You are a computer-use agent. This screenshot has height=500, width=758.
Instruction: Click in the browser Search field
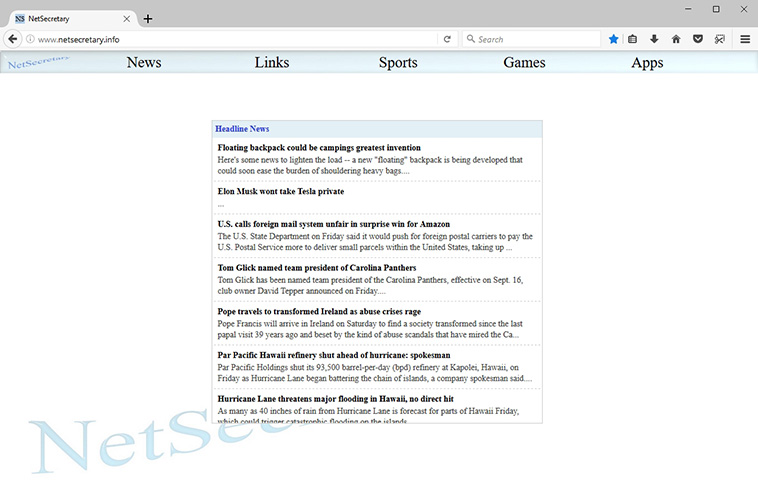click(535, 39)
